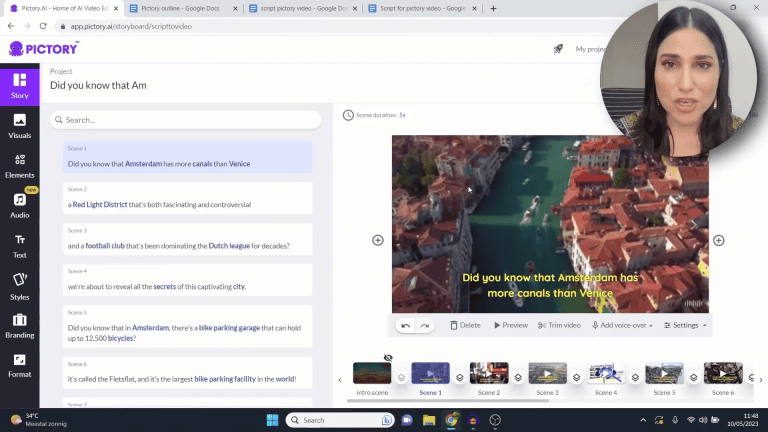The width and height of the screenshot is (768, 432).
Task: Add a scene with the right plus icon
Action: (718, 240)
